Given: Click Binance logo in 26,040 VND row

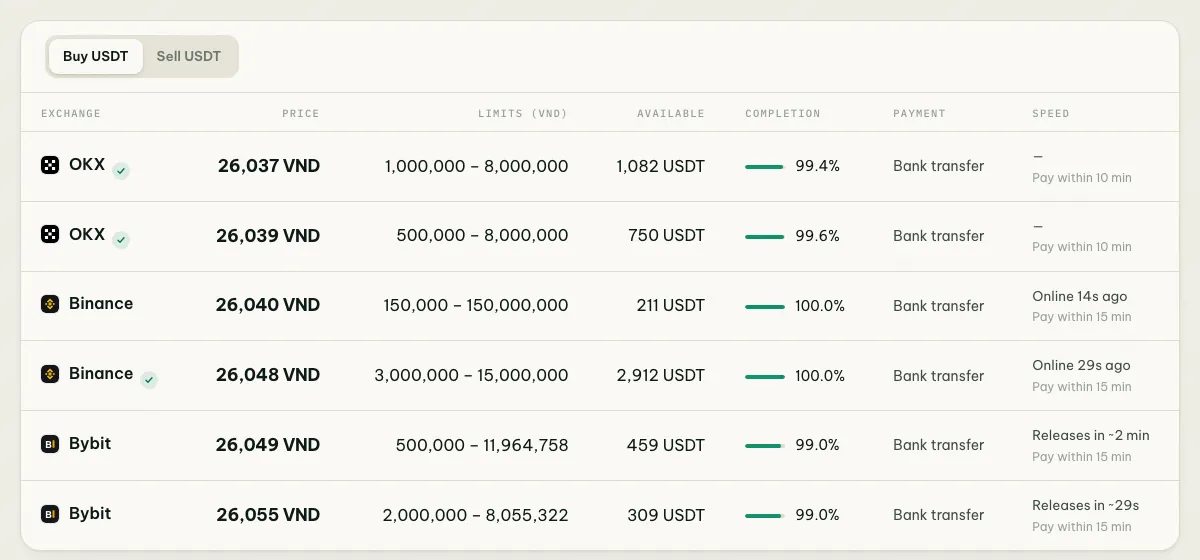Looking at the screenshot, I should tap(50, 304).
